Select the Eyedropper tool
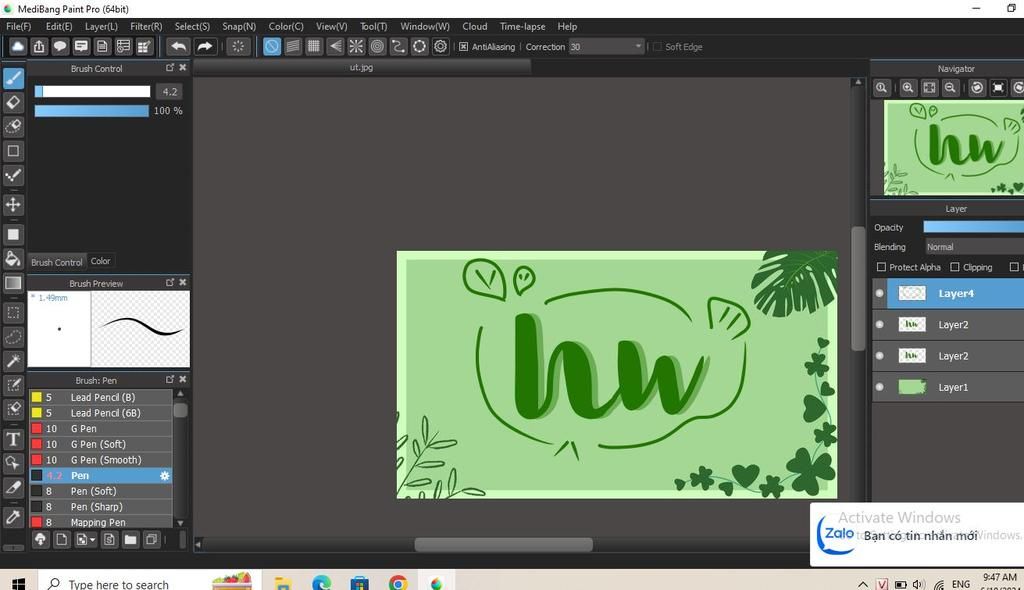Viewport: 1024px width, 590px height. [13, 517]
